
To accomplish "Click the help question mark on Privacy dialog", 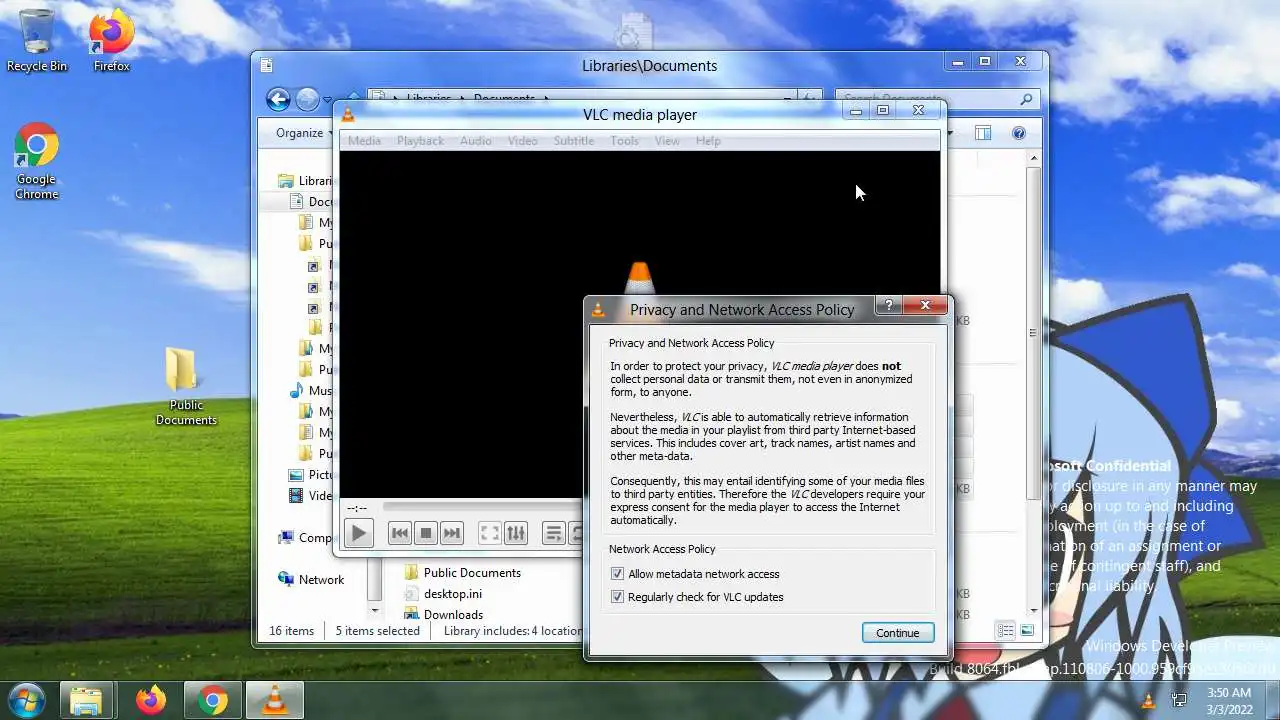I will click(x=889, y=305).
